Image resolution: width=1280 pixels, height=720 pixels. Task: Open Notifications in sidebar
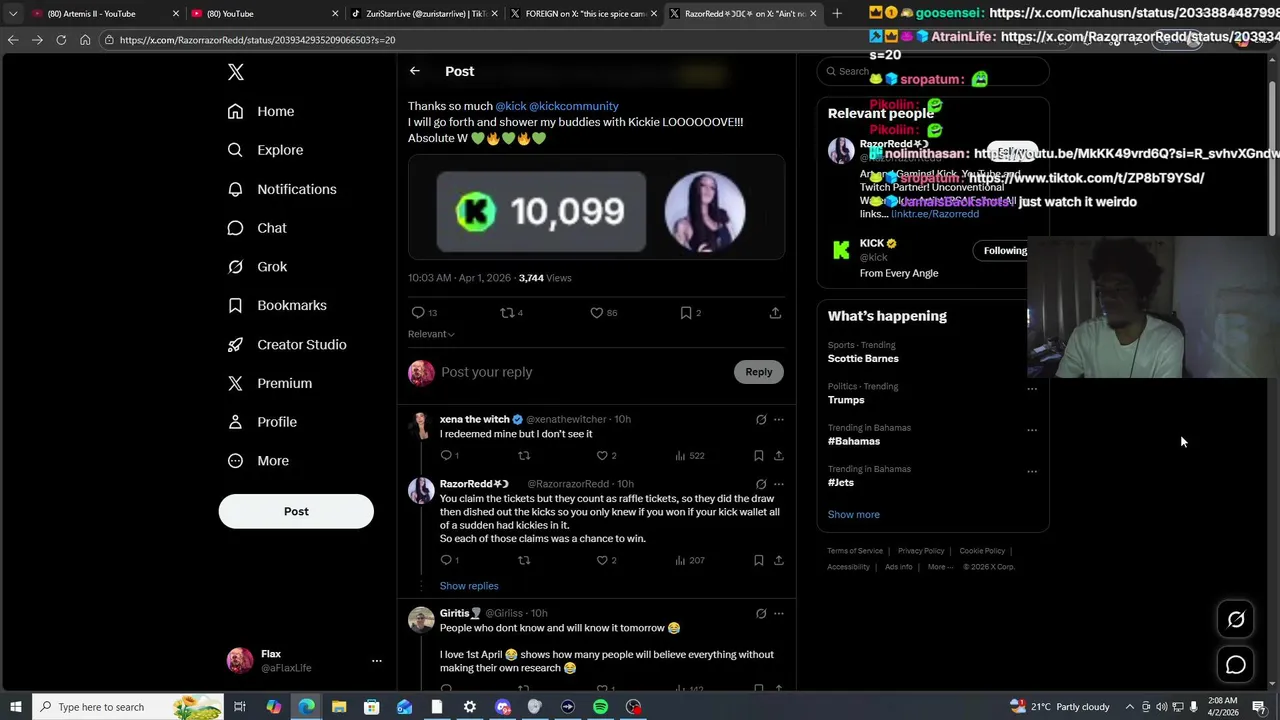coord(282,189)
